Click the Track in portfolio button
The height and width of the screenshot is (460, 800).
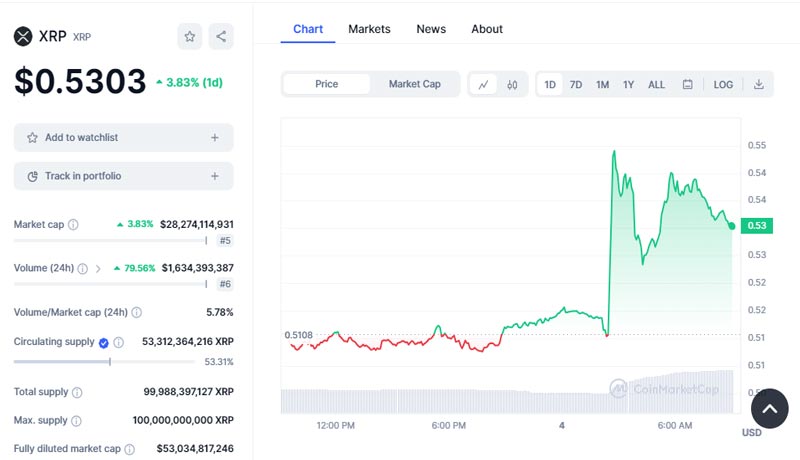point(123,176)
